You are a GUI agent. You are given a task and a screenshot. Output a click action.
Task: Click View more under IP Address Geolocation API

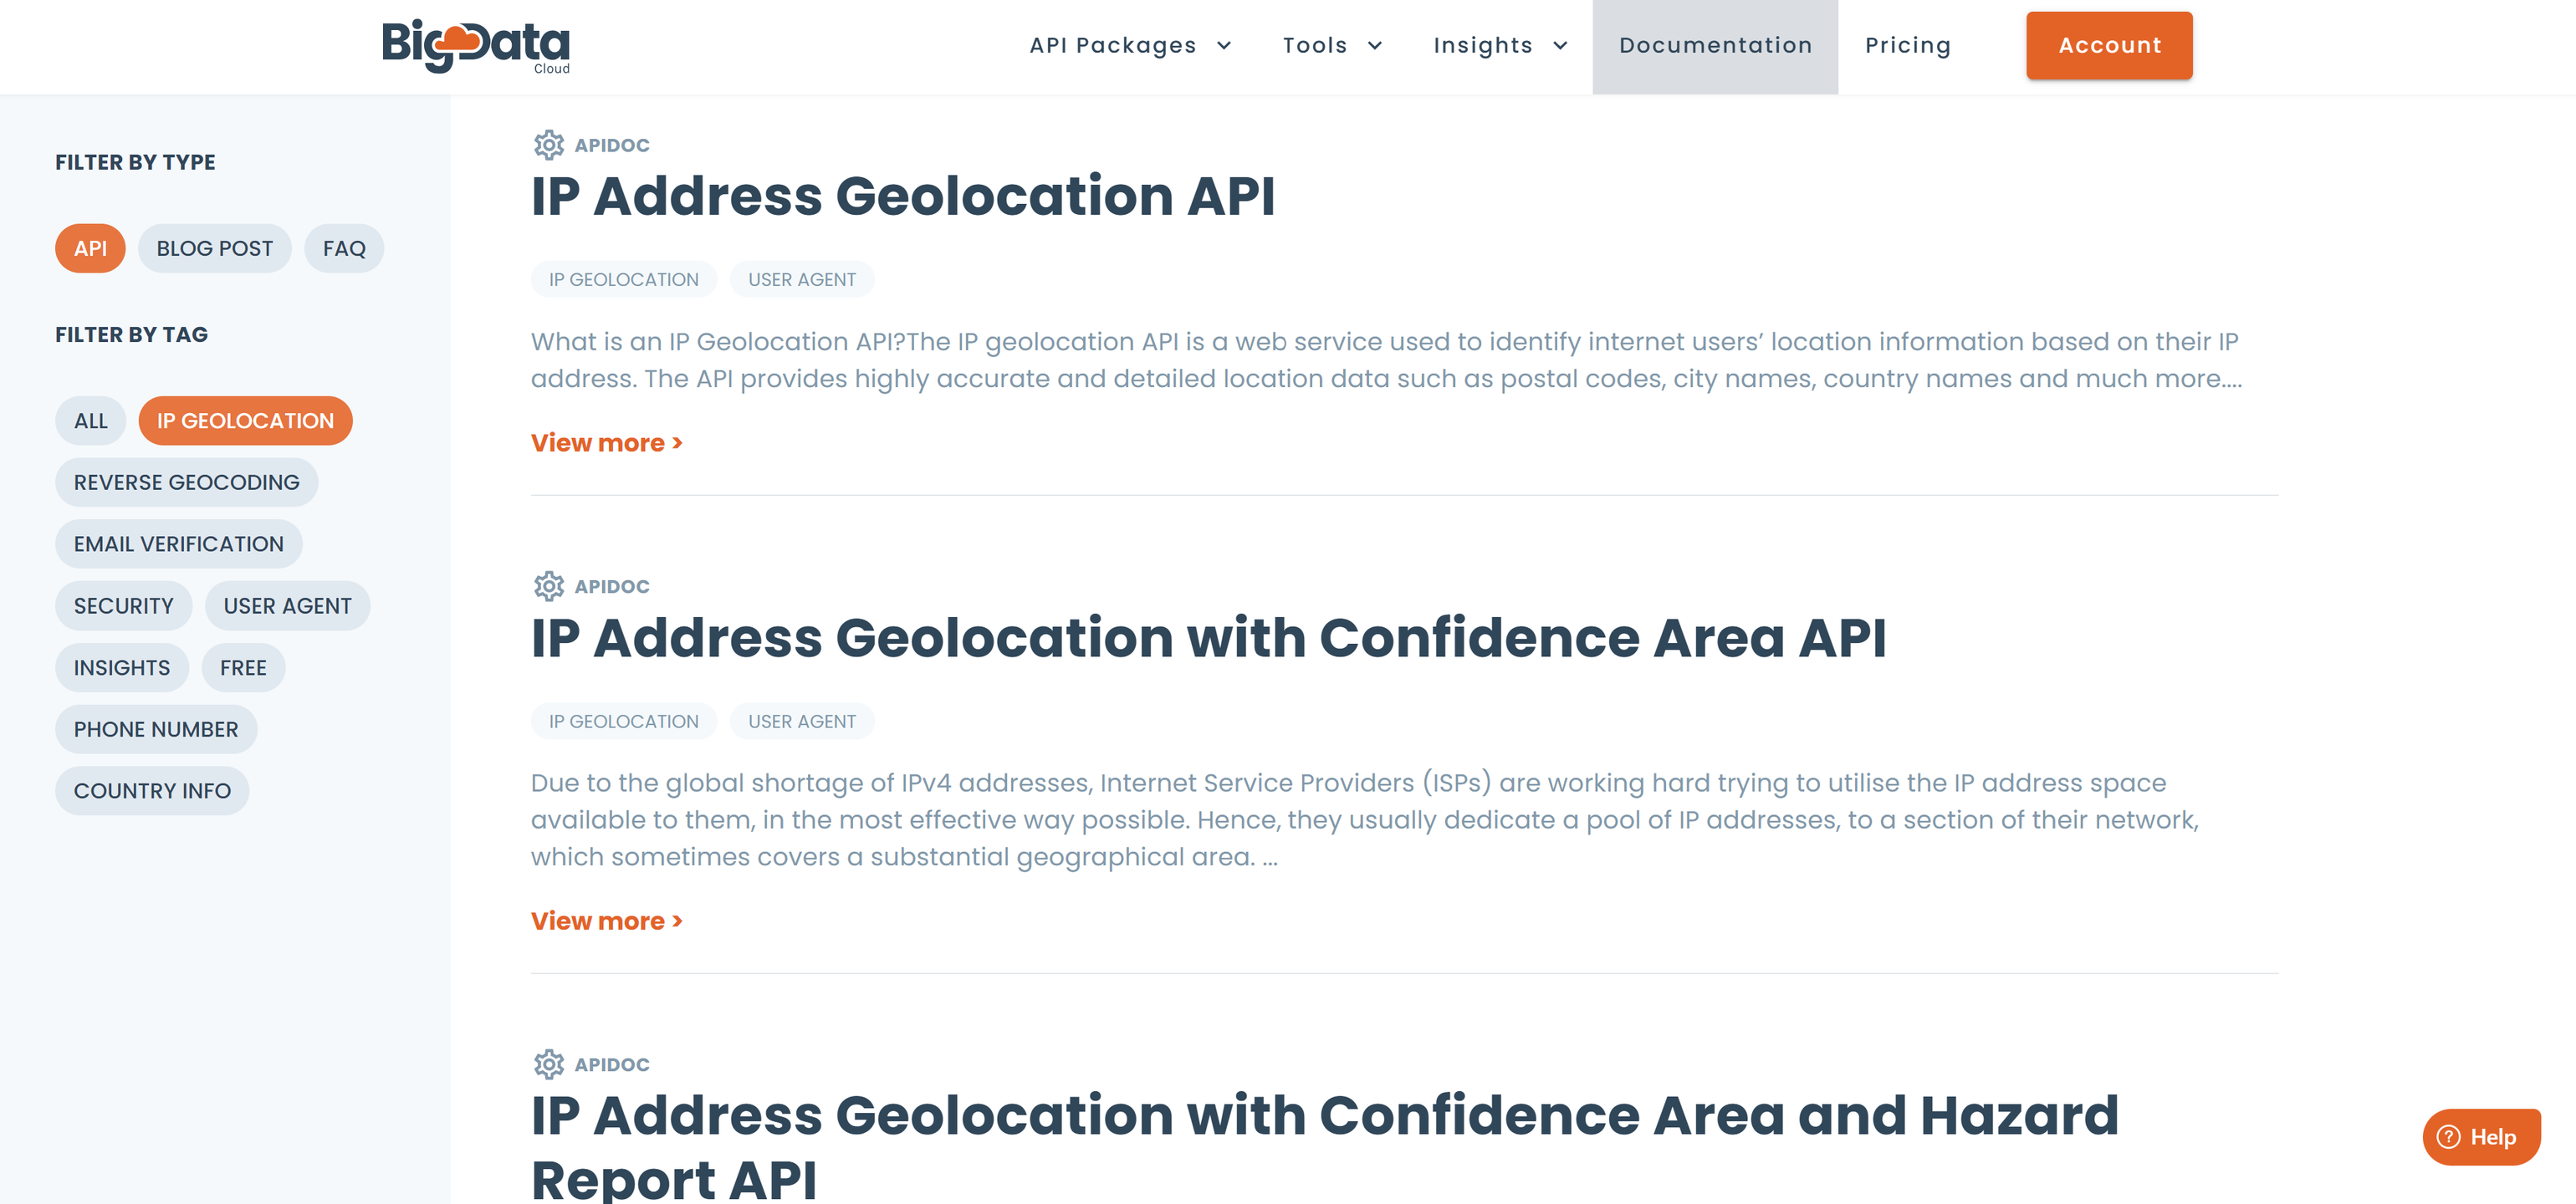(606, 443)
